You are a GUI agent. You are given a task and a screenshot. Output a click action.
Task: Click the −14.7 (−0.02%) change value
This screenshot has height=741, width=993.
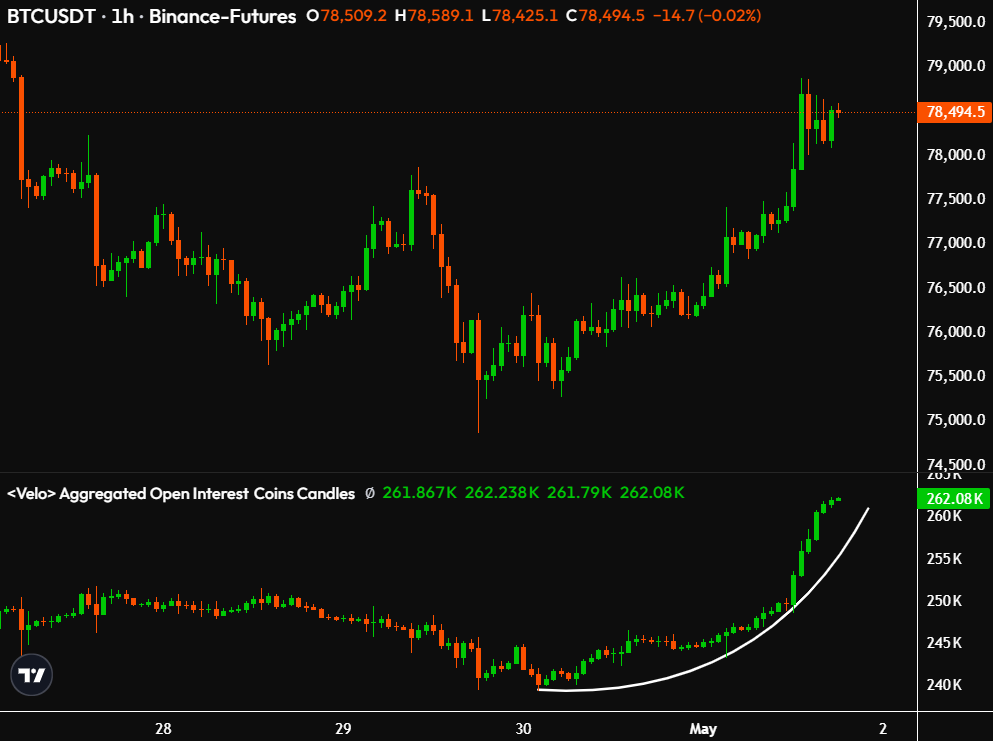point(707,16)
